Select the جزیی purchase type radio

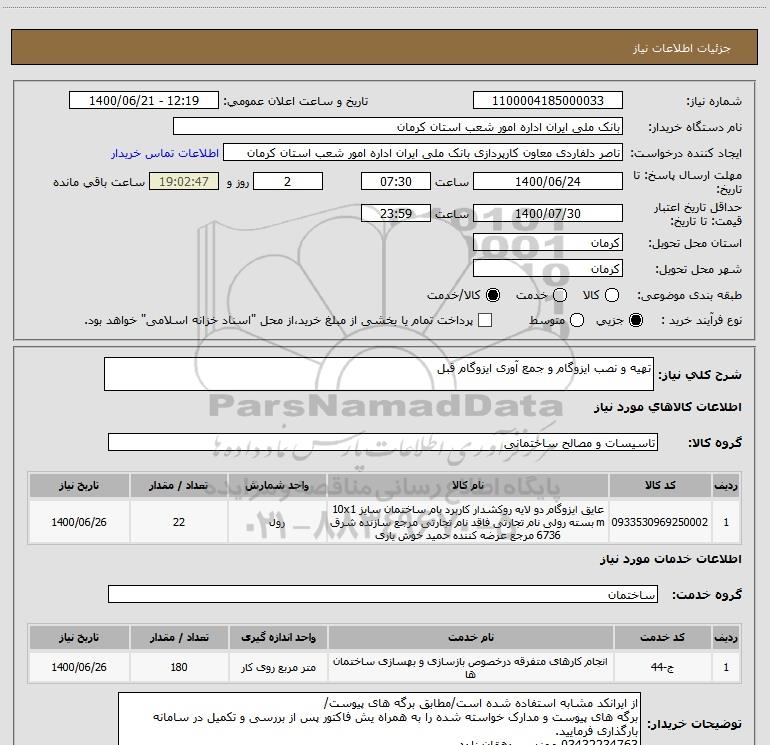[635, 320]
